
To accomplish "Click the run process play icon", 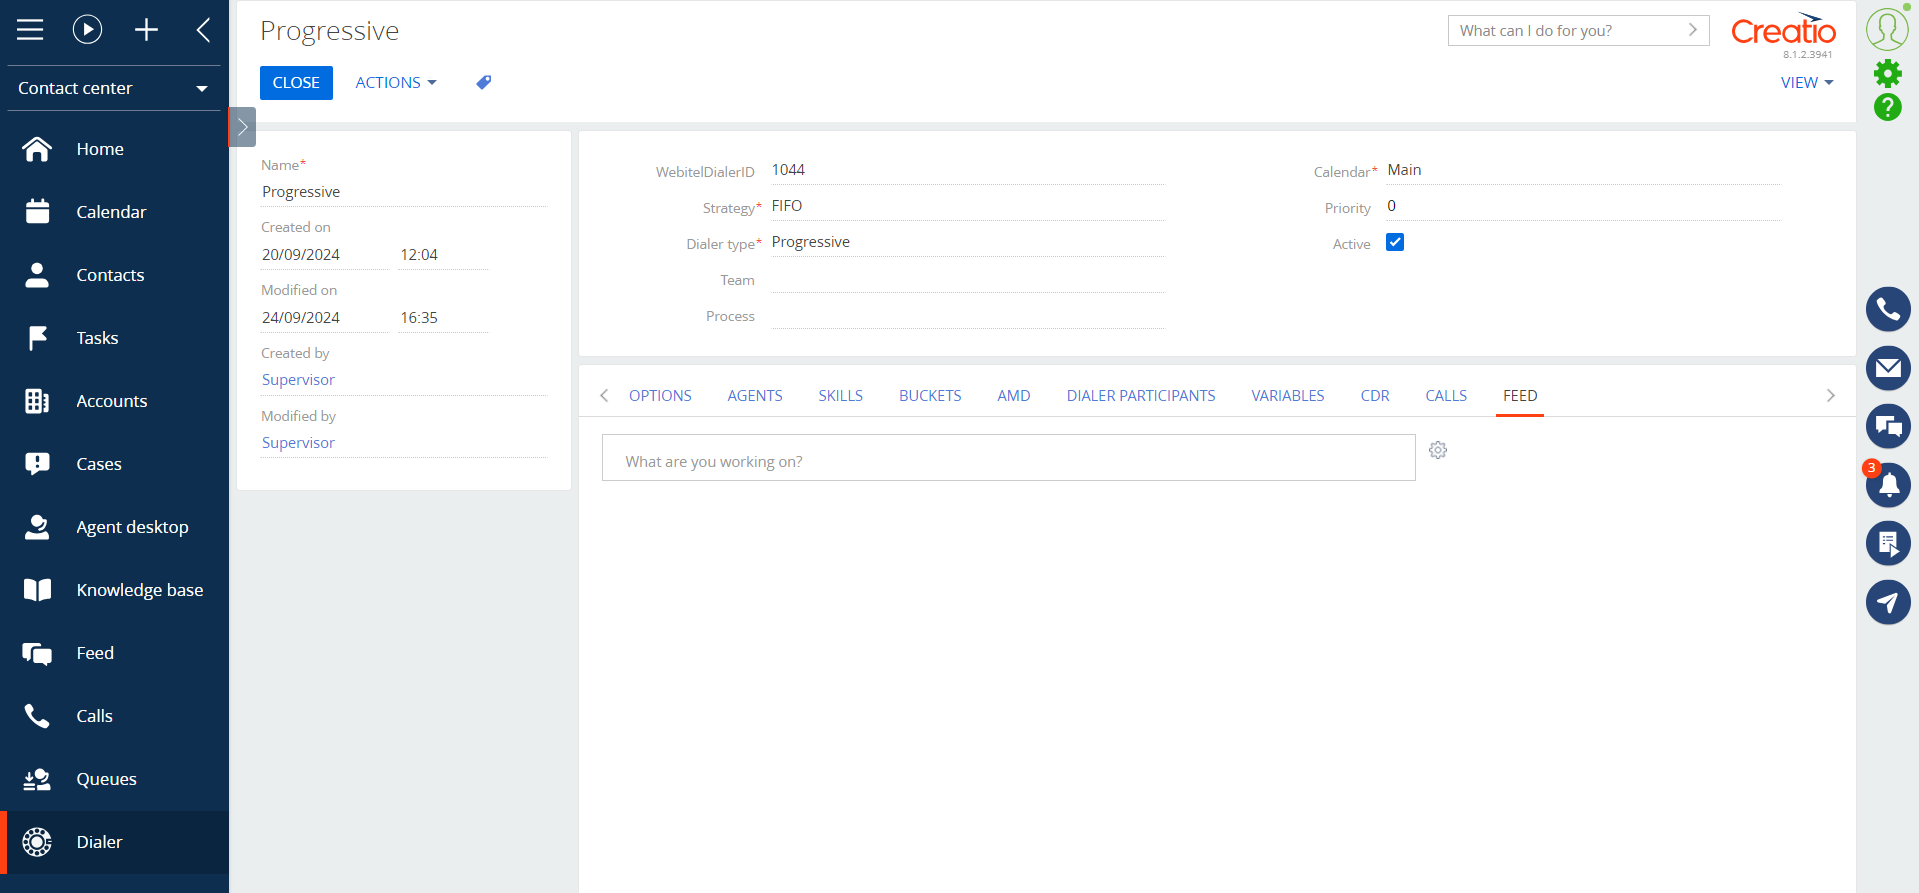I will (88, 30).
